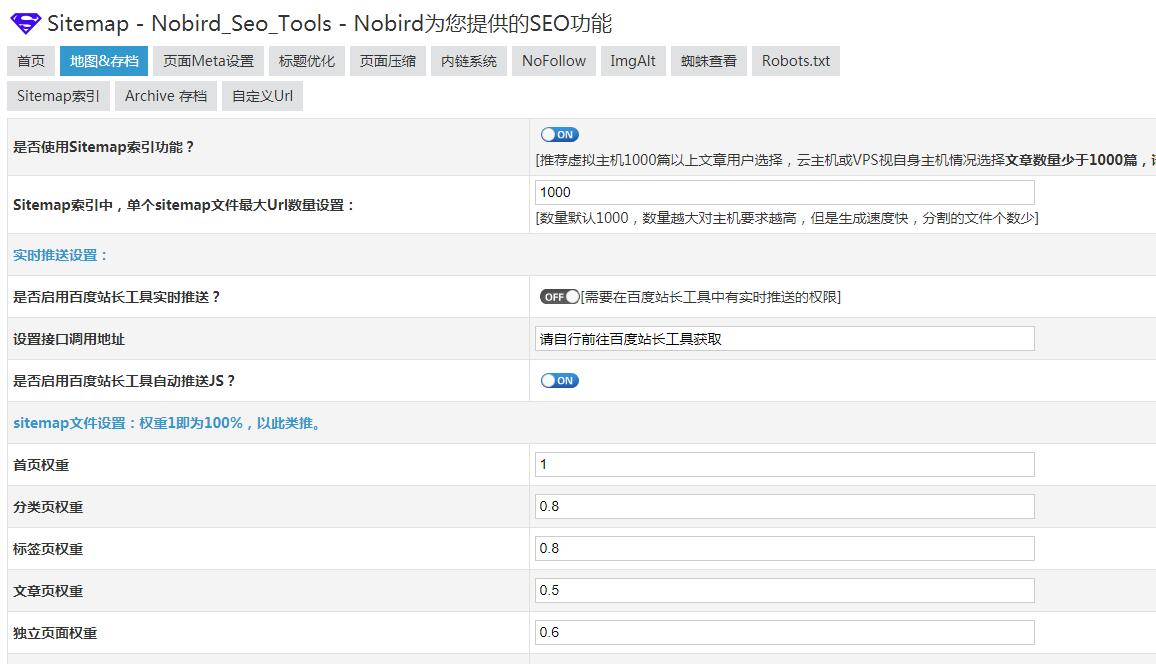Select the 标题优化 tab
Image resolution: width=1156 pixels, height=664 pixels.
pos(306,60)
